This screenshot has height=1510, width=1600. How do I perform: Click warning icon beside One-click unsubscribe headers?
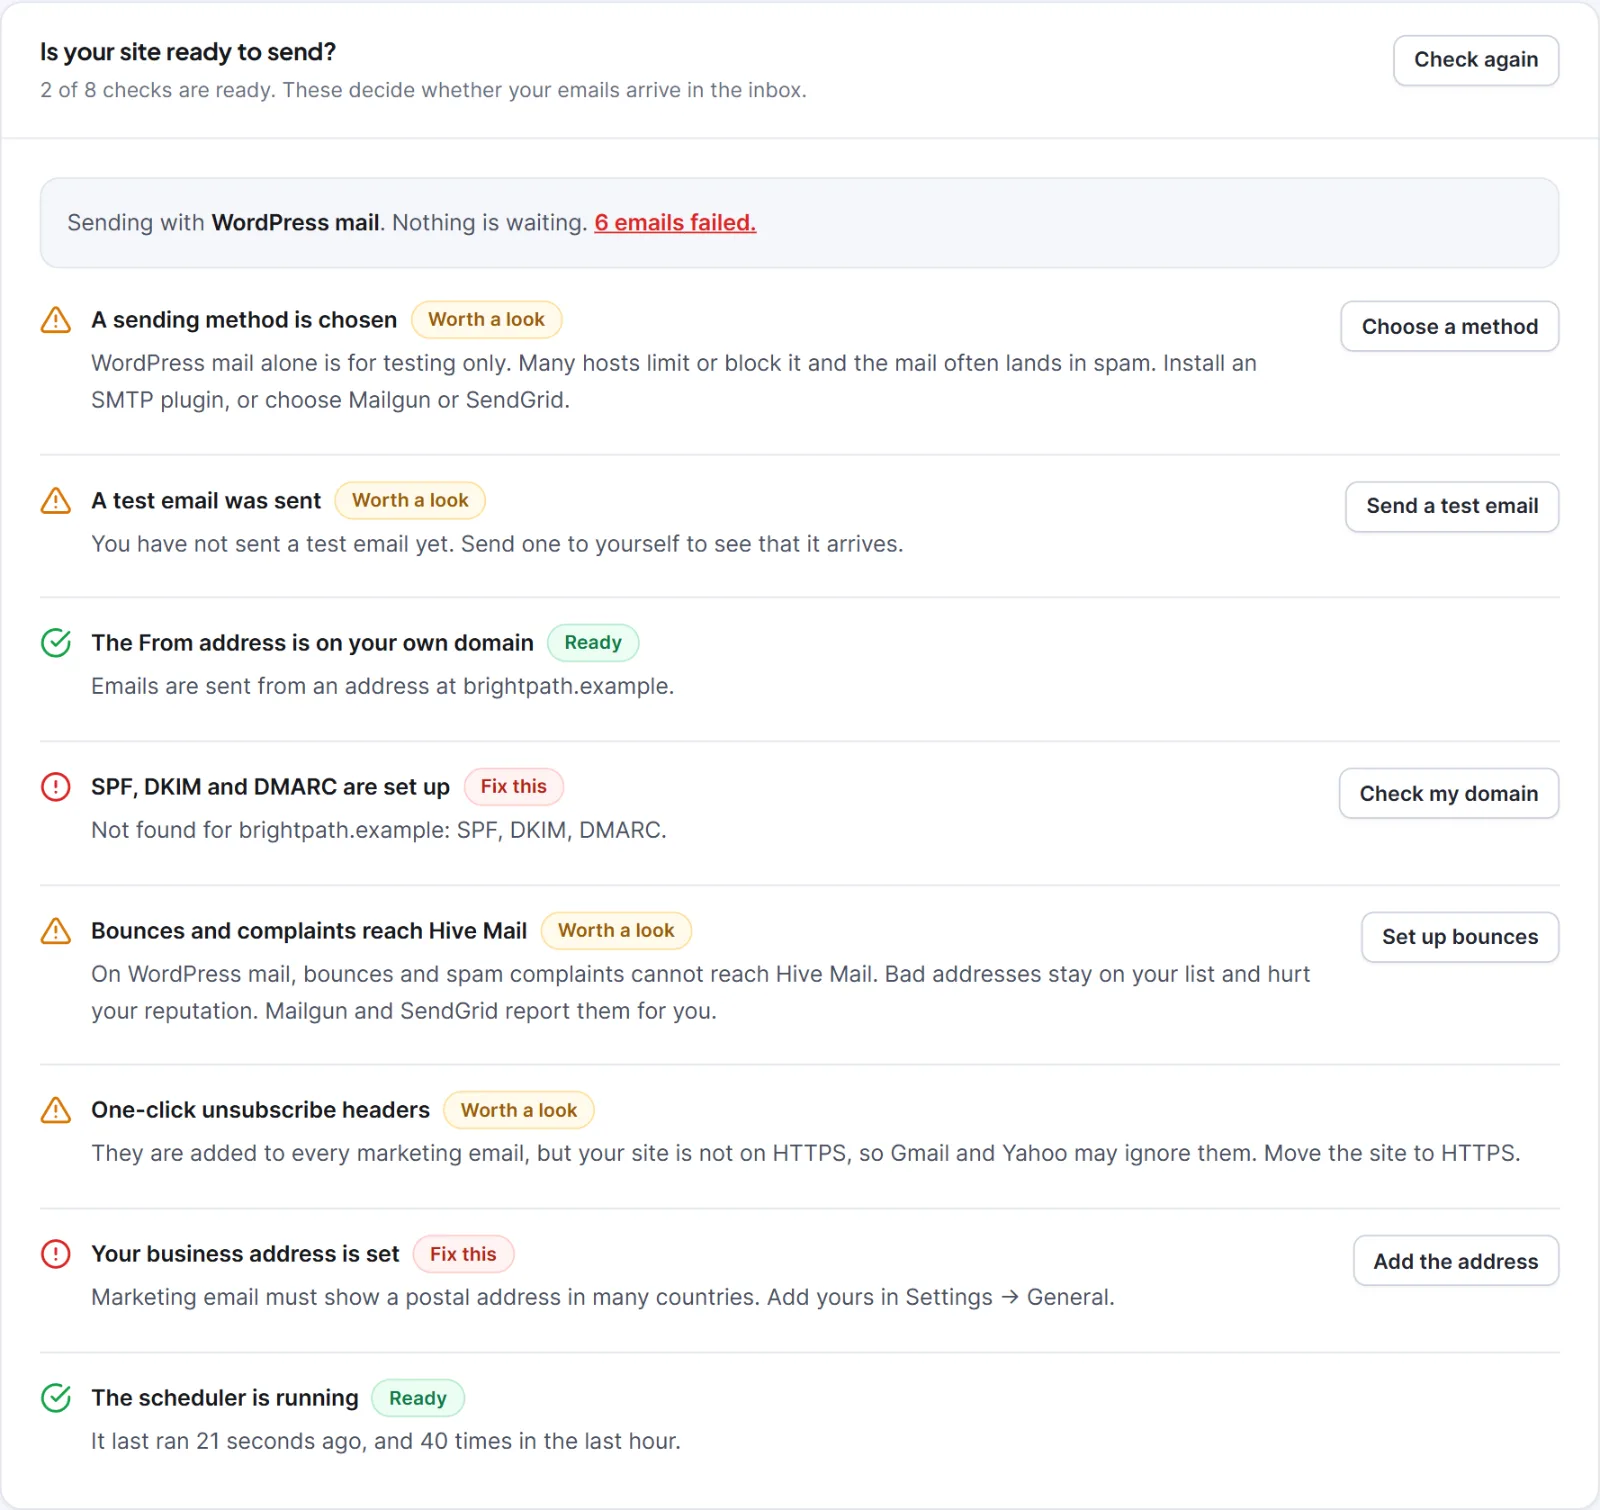(x=56, y=1110)
